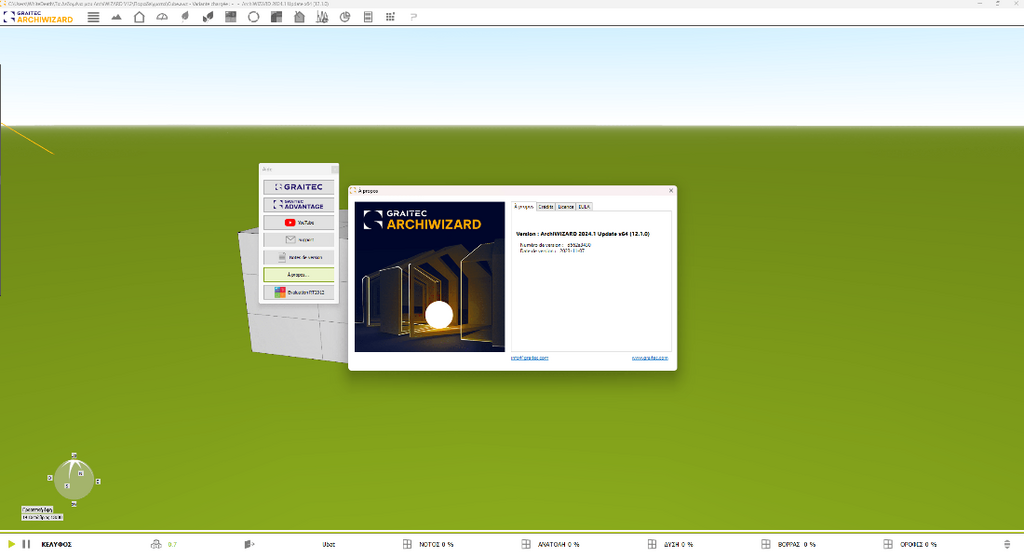Click the expand arrows at status bar end
This screenshot has height=557, width=1024.
(x=1007, y=544)
